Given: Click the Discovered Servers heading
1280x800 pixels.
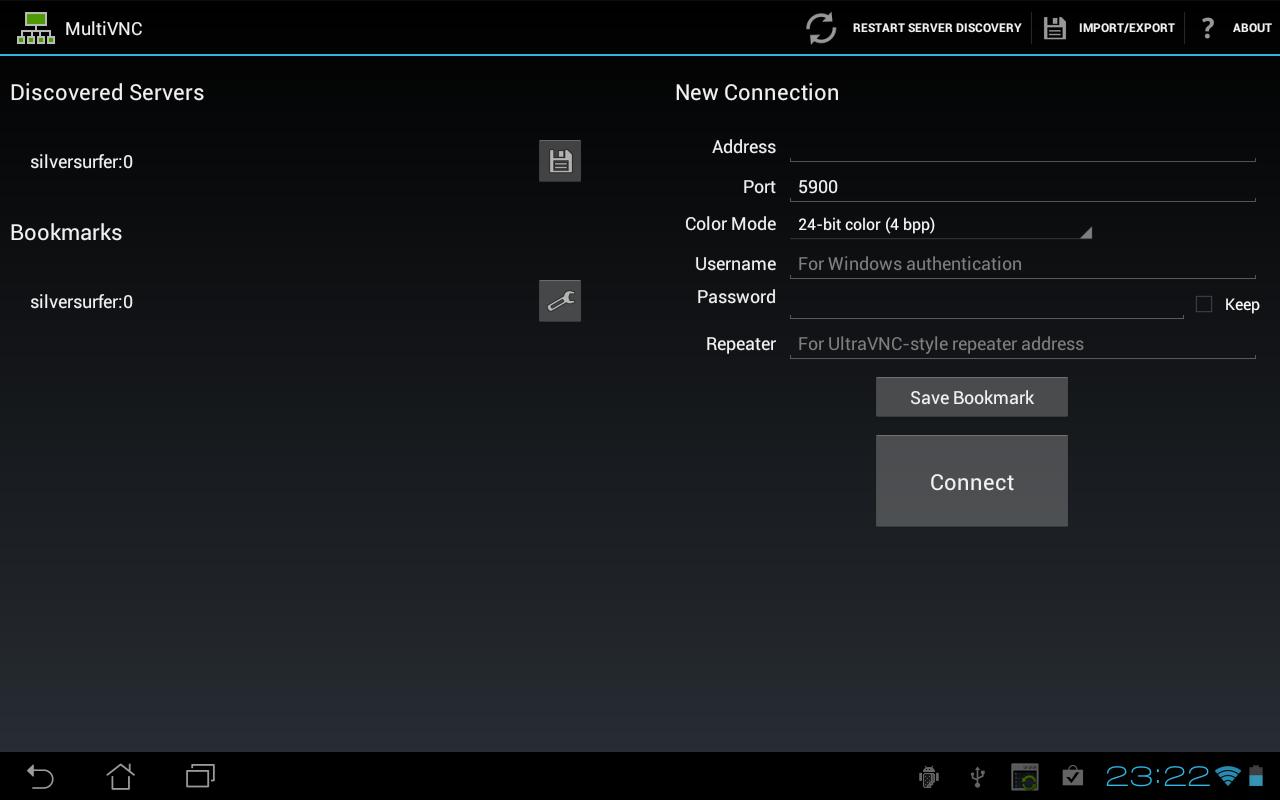Looking at the screenshot, I should pyautogui.click(x=107, y=92).
